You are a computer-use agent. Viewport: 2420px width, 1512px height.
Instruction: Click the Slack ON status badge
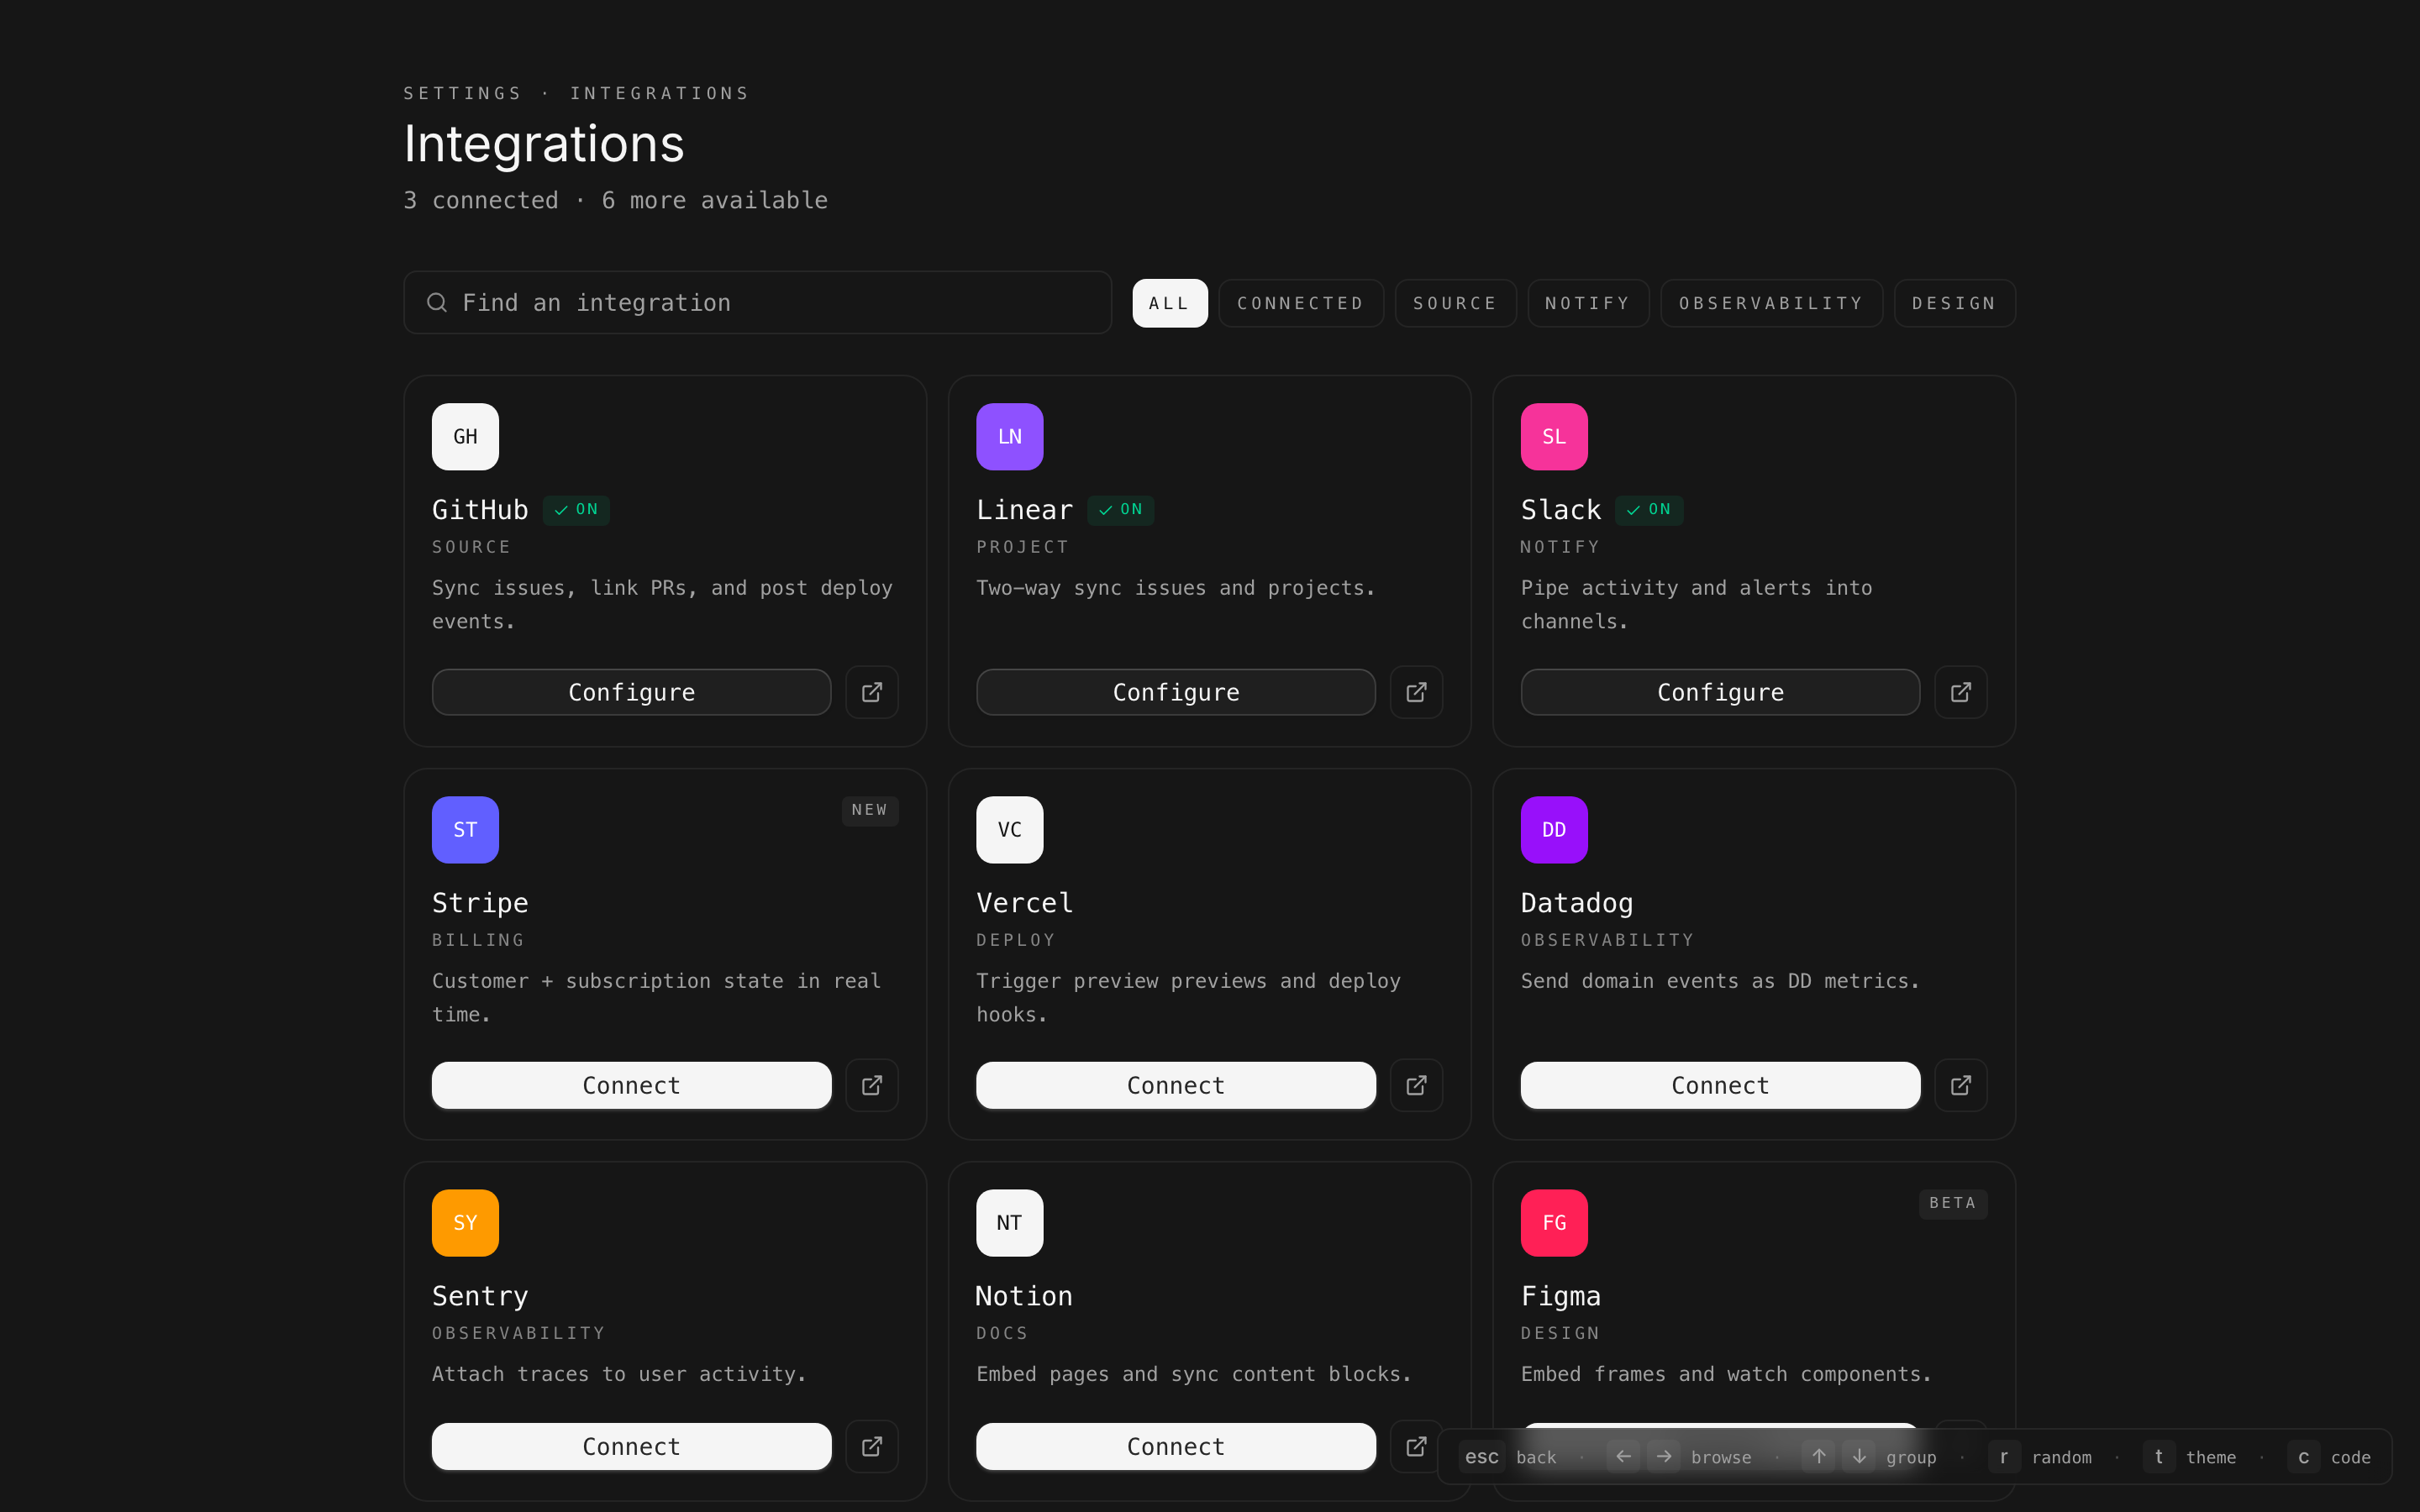1648,510
